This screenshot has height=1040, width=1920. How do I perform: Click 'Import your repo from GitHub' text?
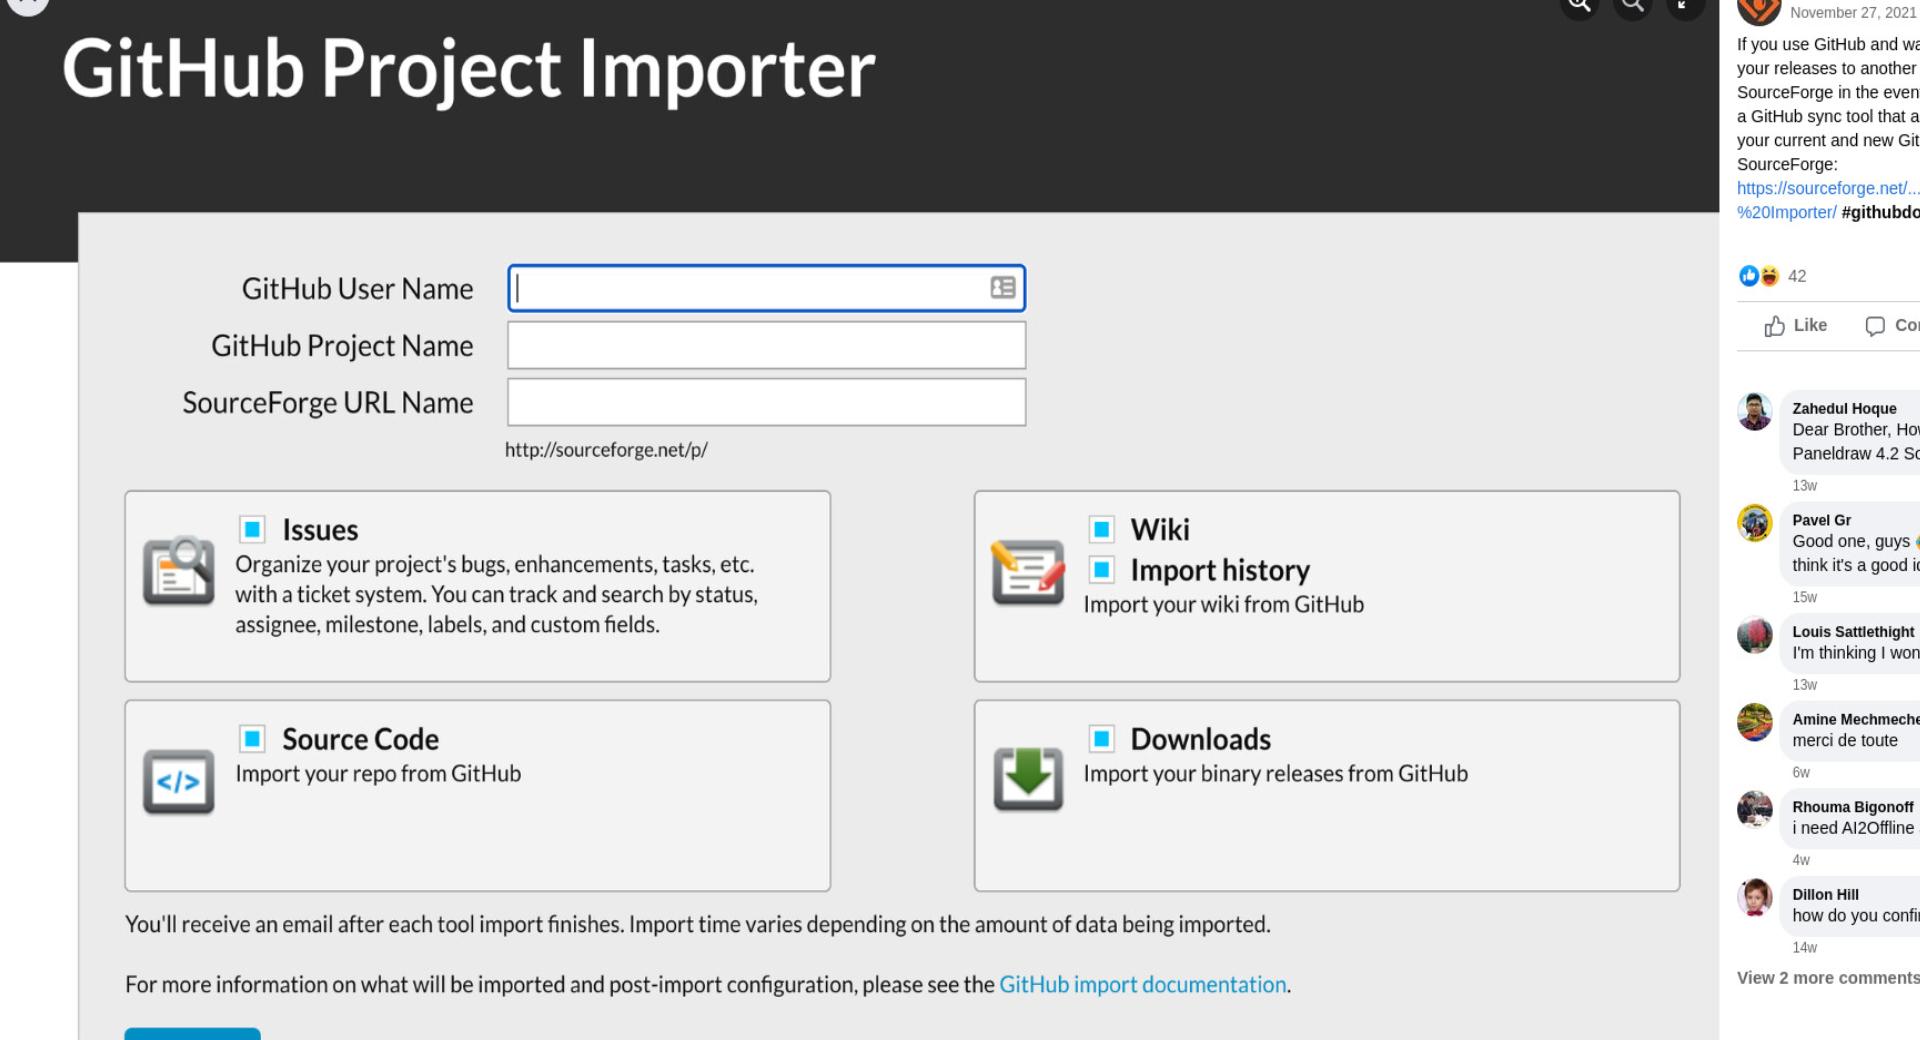[x=378, y=774]
